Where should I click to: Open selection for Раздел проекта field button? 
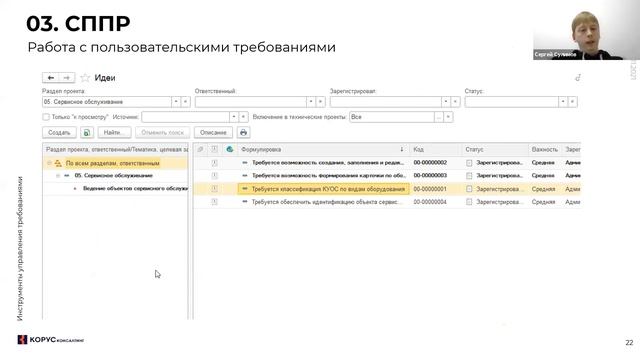click(185, 102)
